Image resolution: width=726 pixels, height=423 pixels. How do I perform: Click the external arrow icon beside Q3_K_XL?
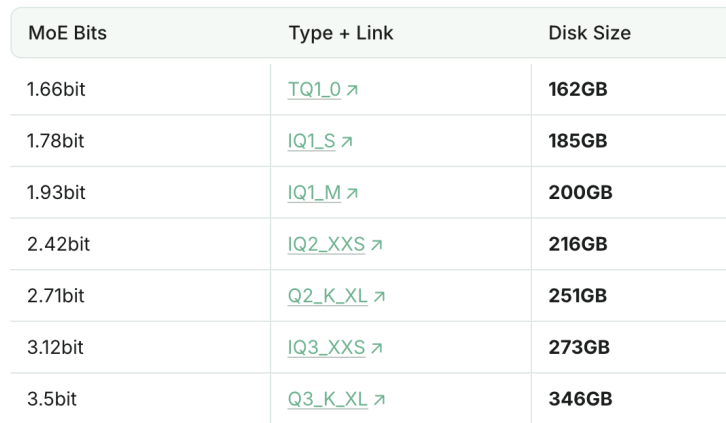379,400
